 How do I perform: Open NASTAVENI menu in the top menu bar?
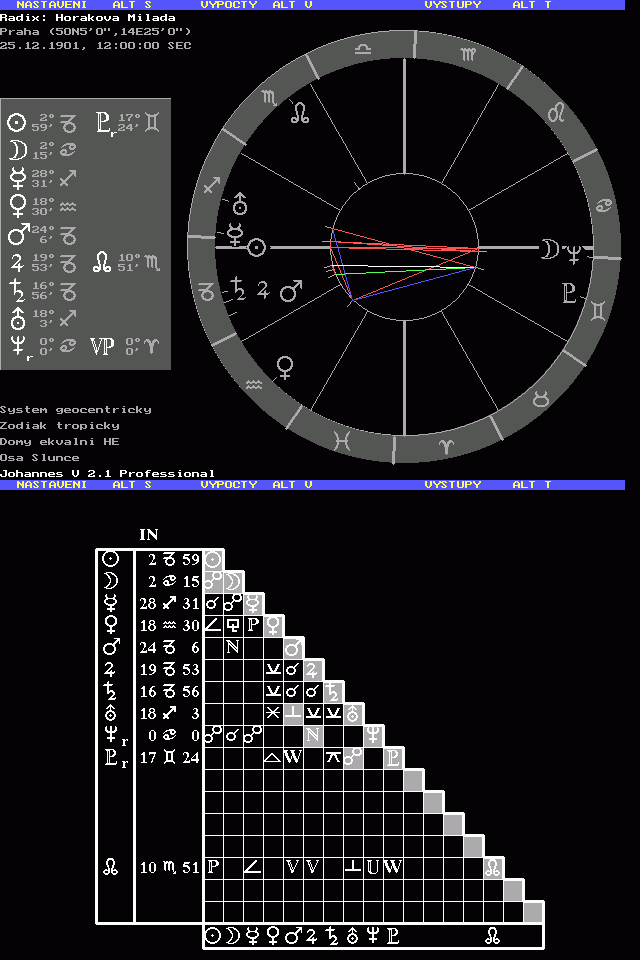tap(51, 5)
